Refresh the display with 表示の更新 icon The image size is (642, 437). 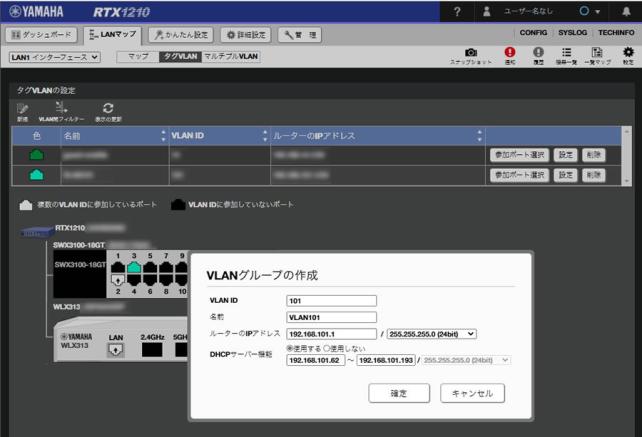(108, 108)
